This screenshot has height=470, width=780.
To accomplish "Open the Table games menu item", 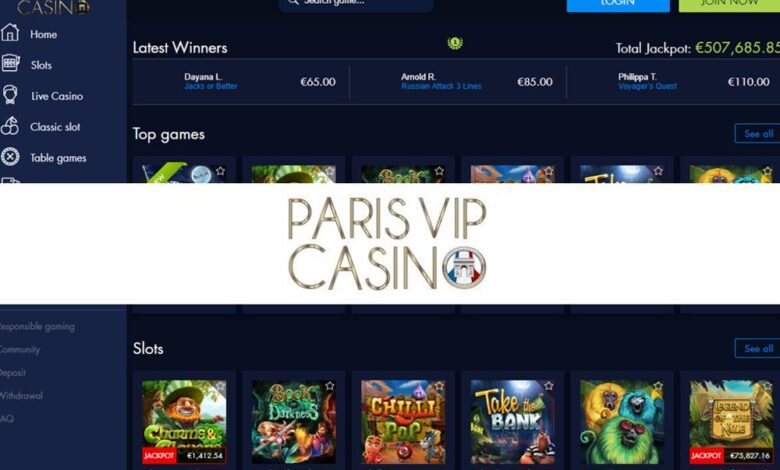I will click(58, 158).
